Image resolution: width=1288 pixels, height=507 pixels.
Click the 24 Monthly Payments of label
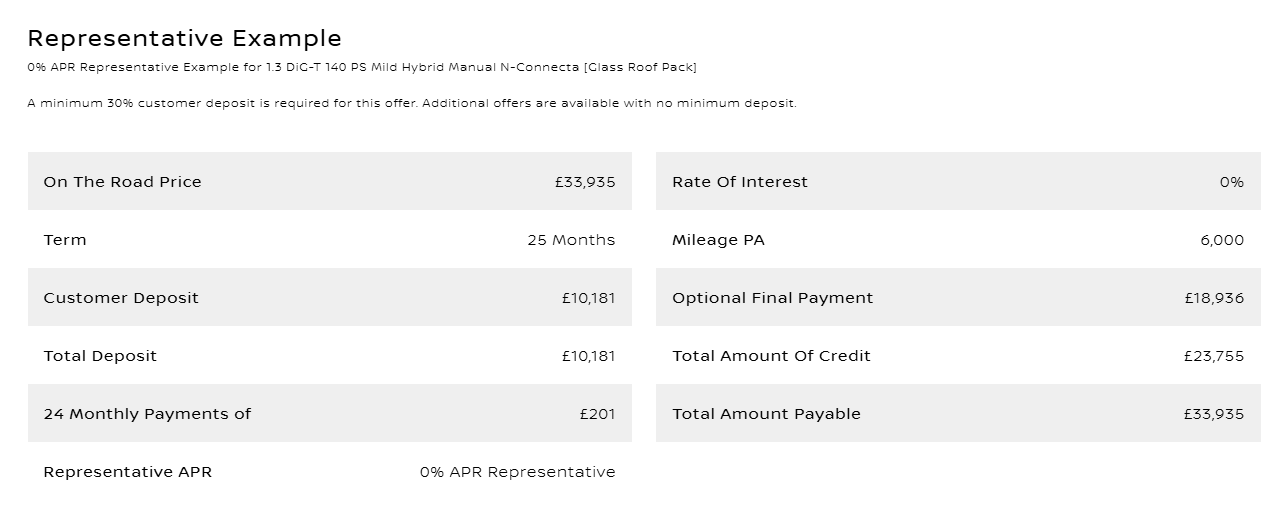tap(147, 414)
